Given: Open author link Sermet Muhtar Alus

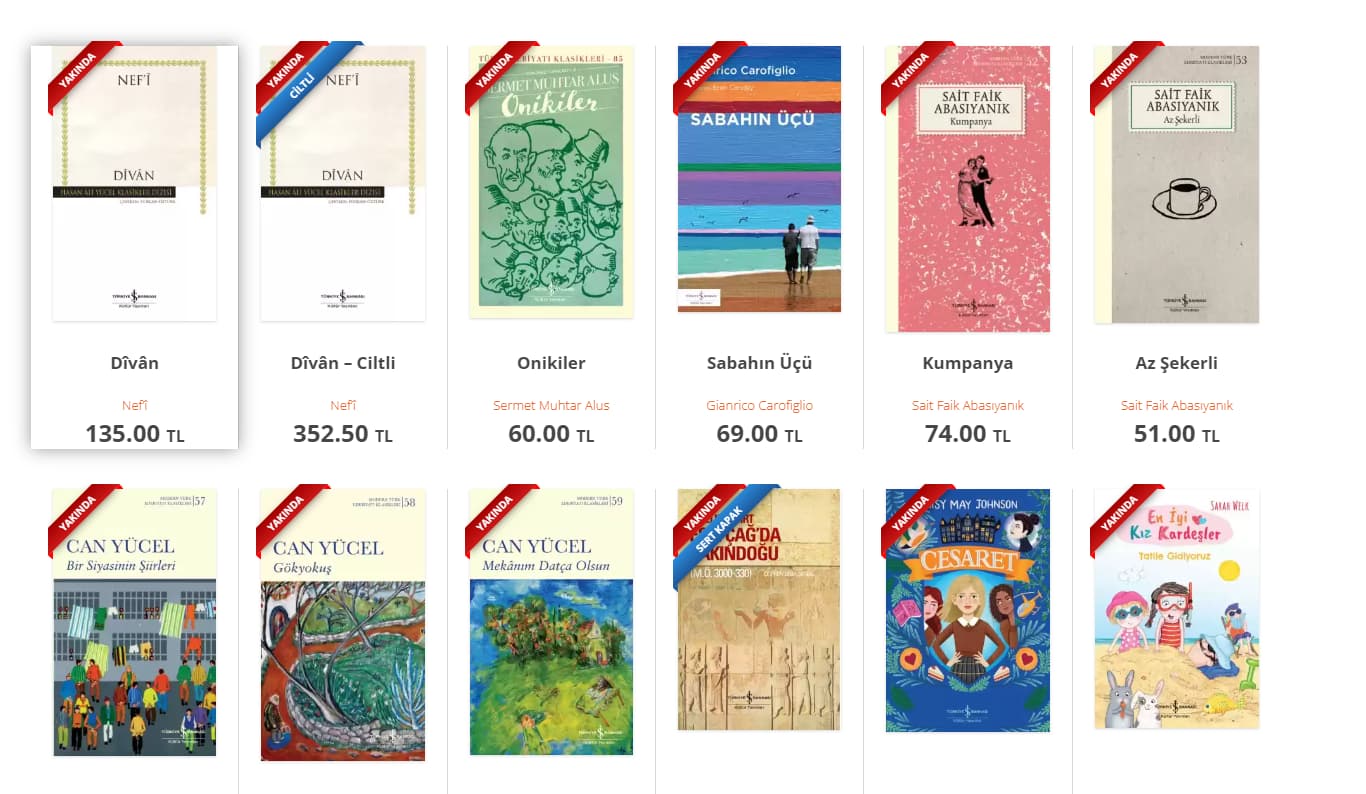Looking at the screenshot, I should tap(551, 405).
